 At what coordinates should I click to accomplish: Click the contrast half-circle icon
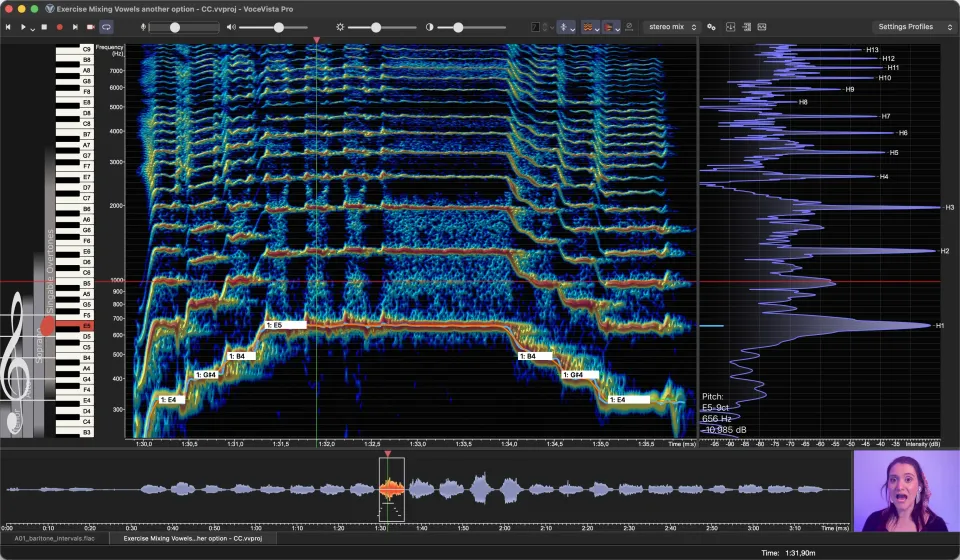tap(429, 27)
